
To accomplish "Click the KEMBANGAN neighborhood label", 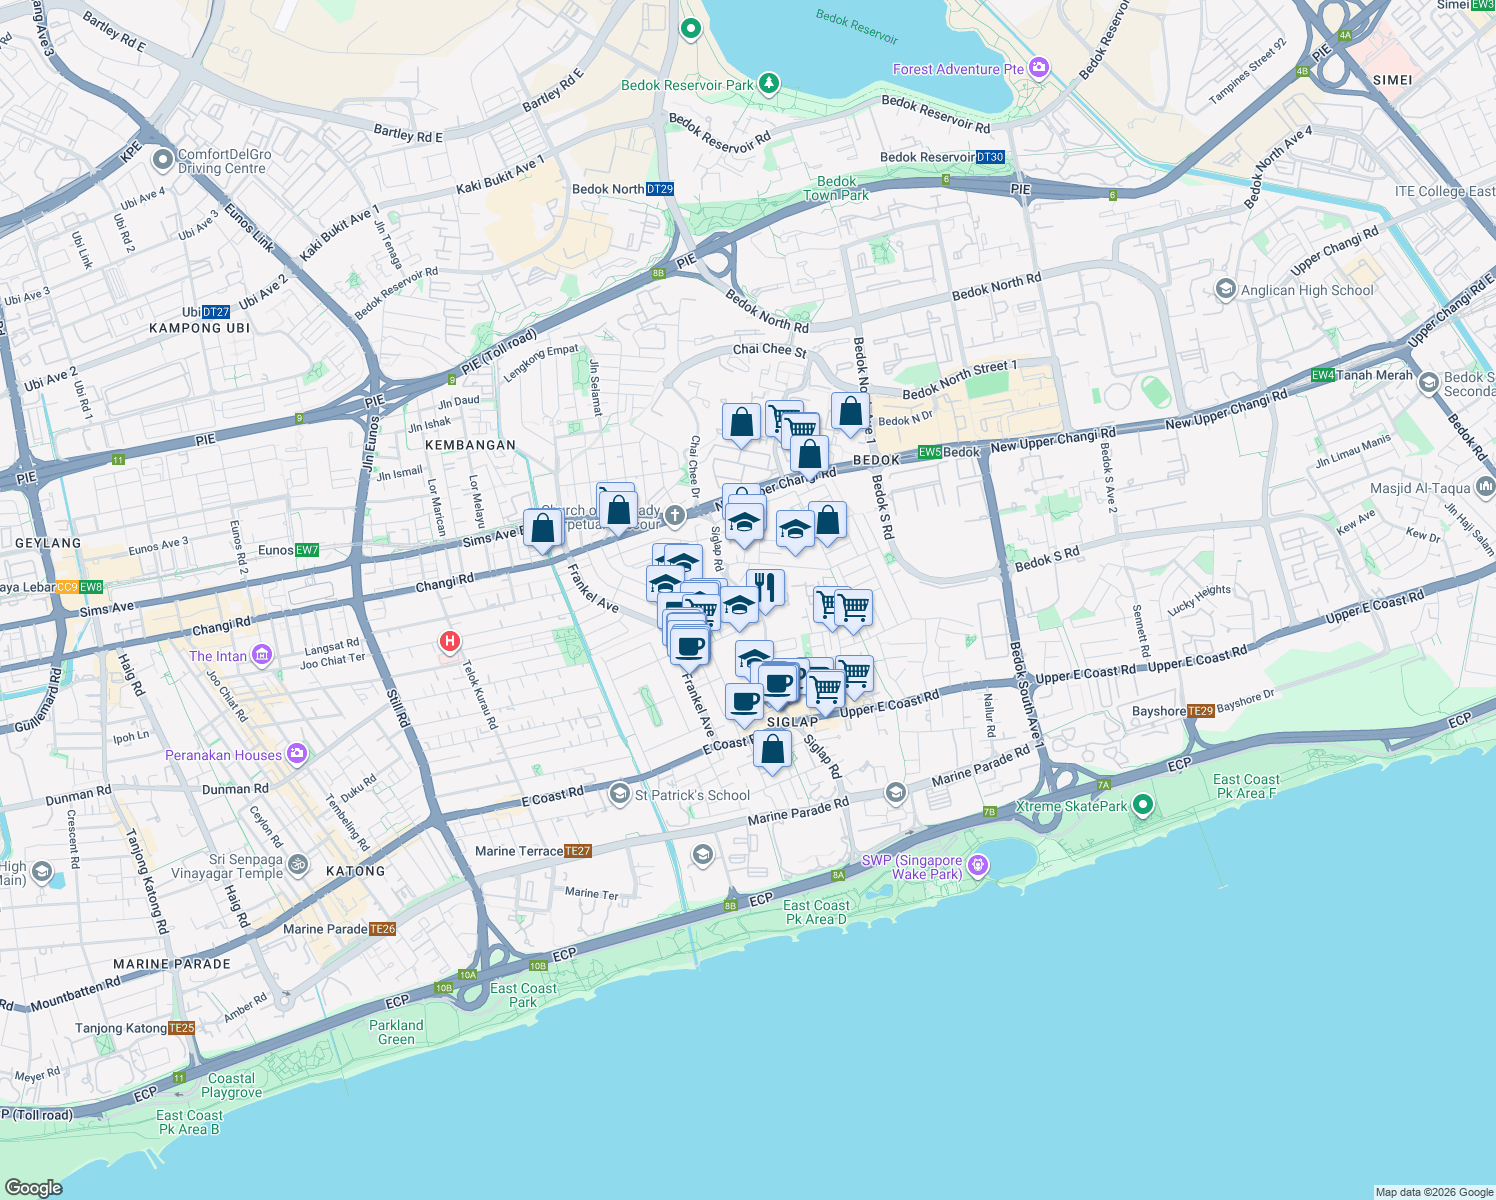I will click(x=471, y=445).
